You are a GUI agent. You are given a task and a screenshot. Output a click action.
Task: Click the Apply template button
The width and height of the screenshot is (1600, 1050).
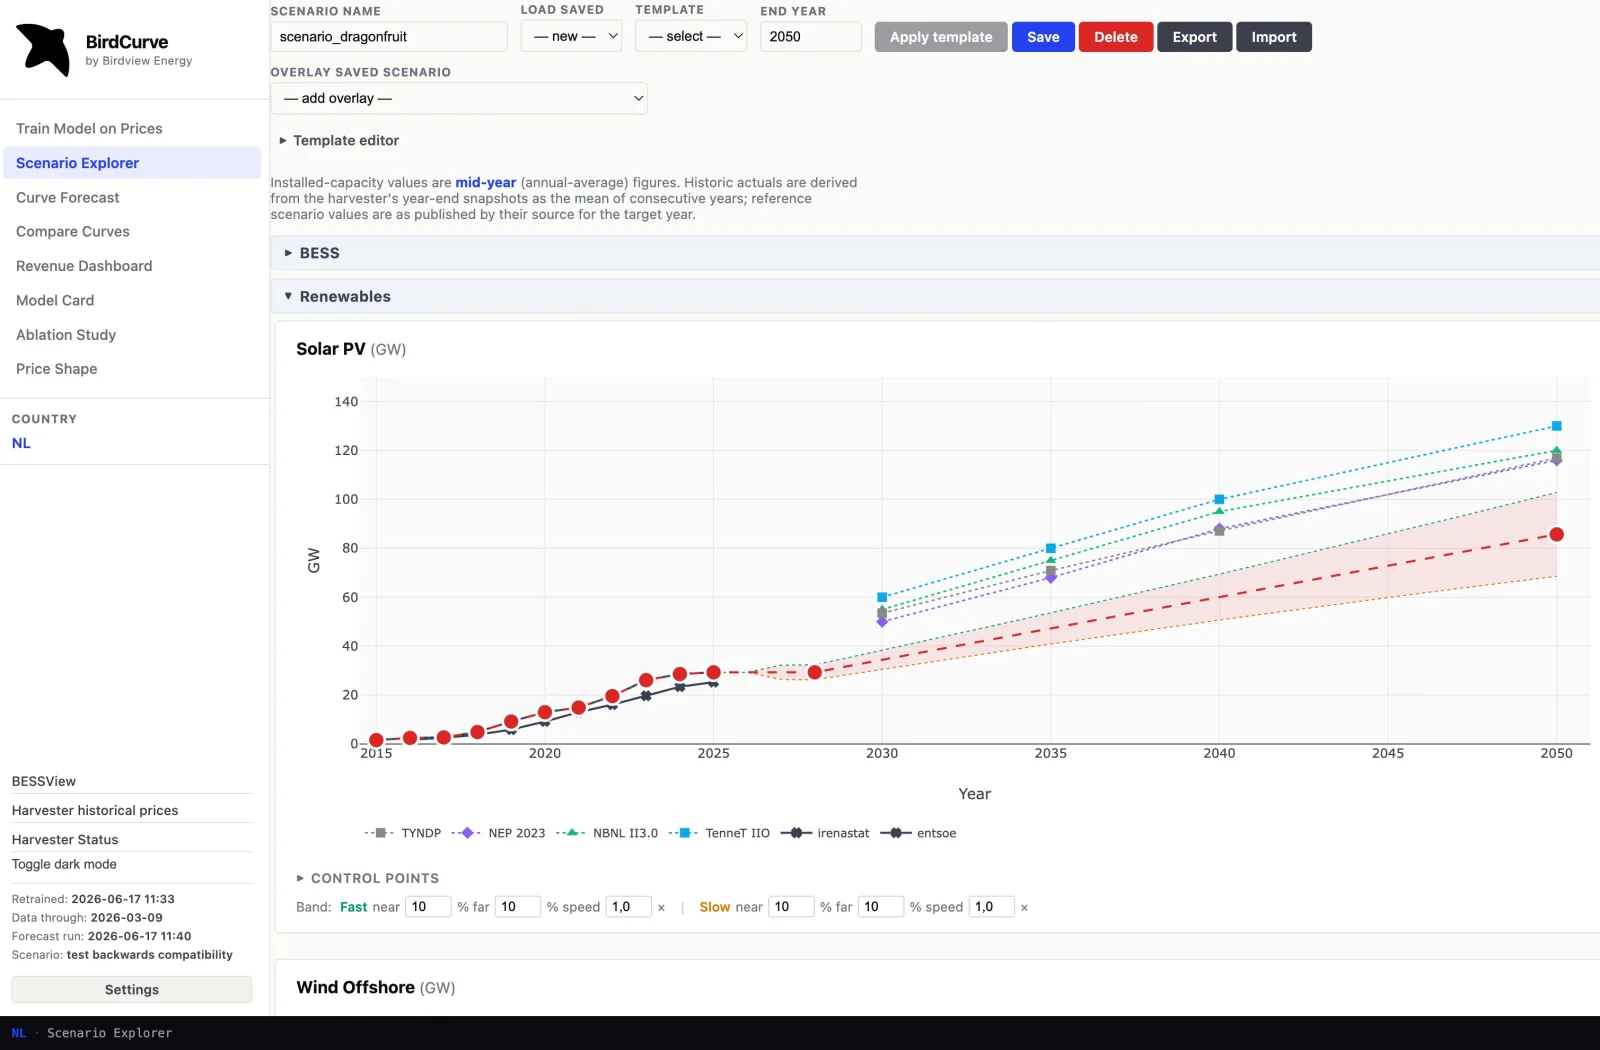point(941,37)
